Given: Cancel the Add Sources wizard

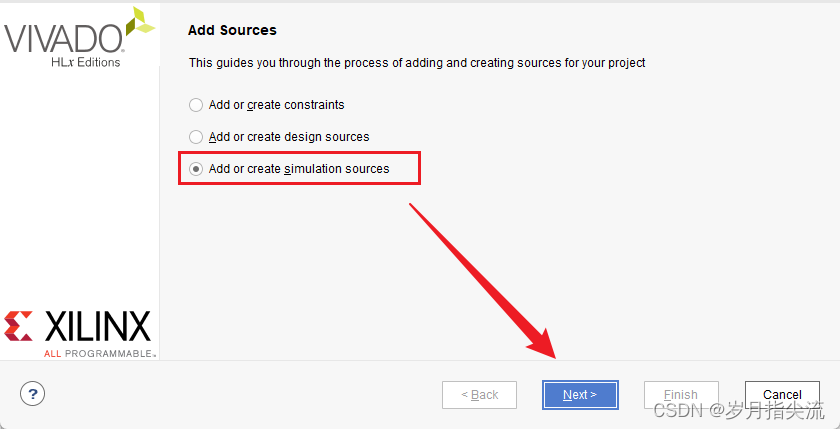Looking at the screenshot, I should pos(782,395).
